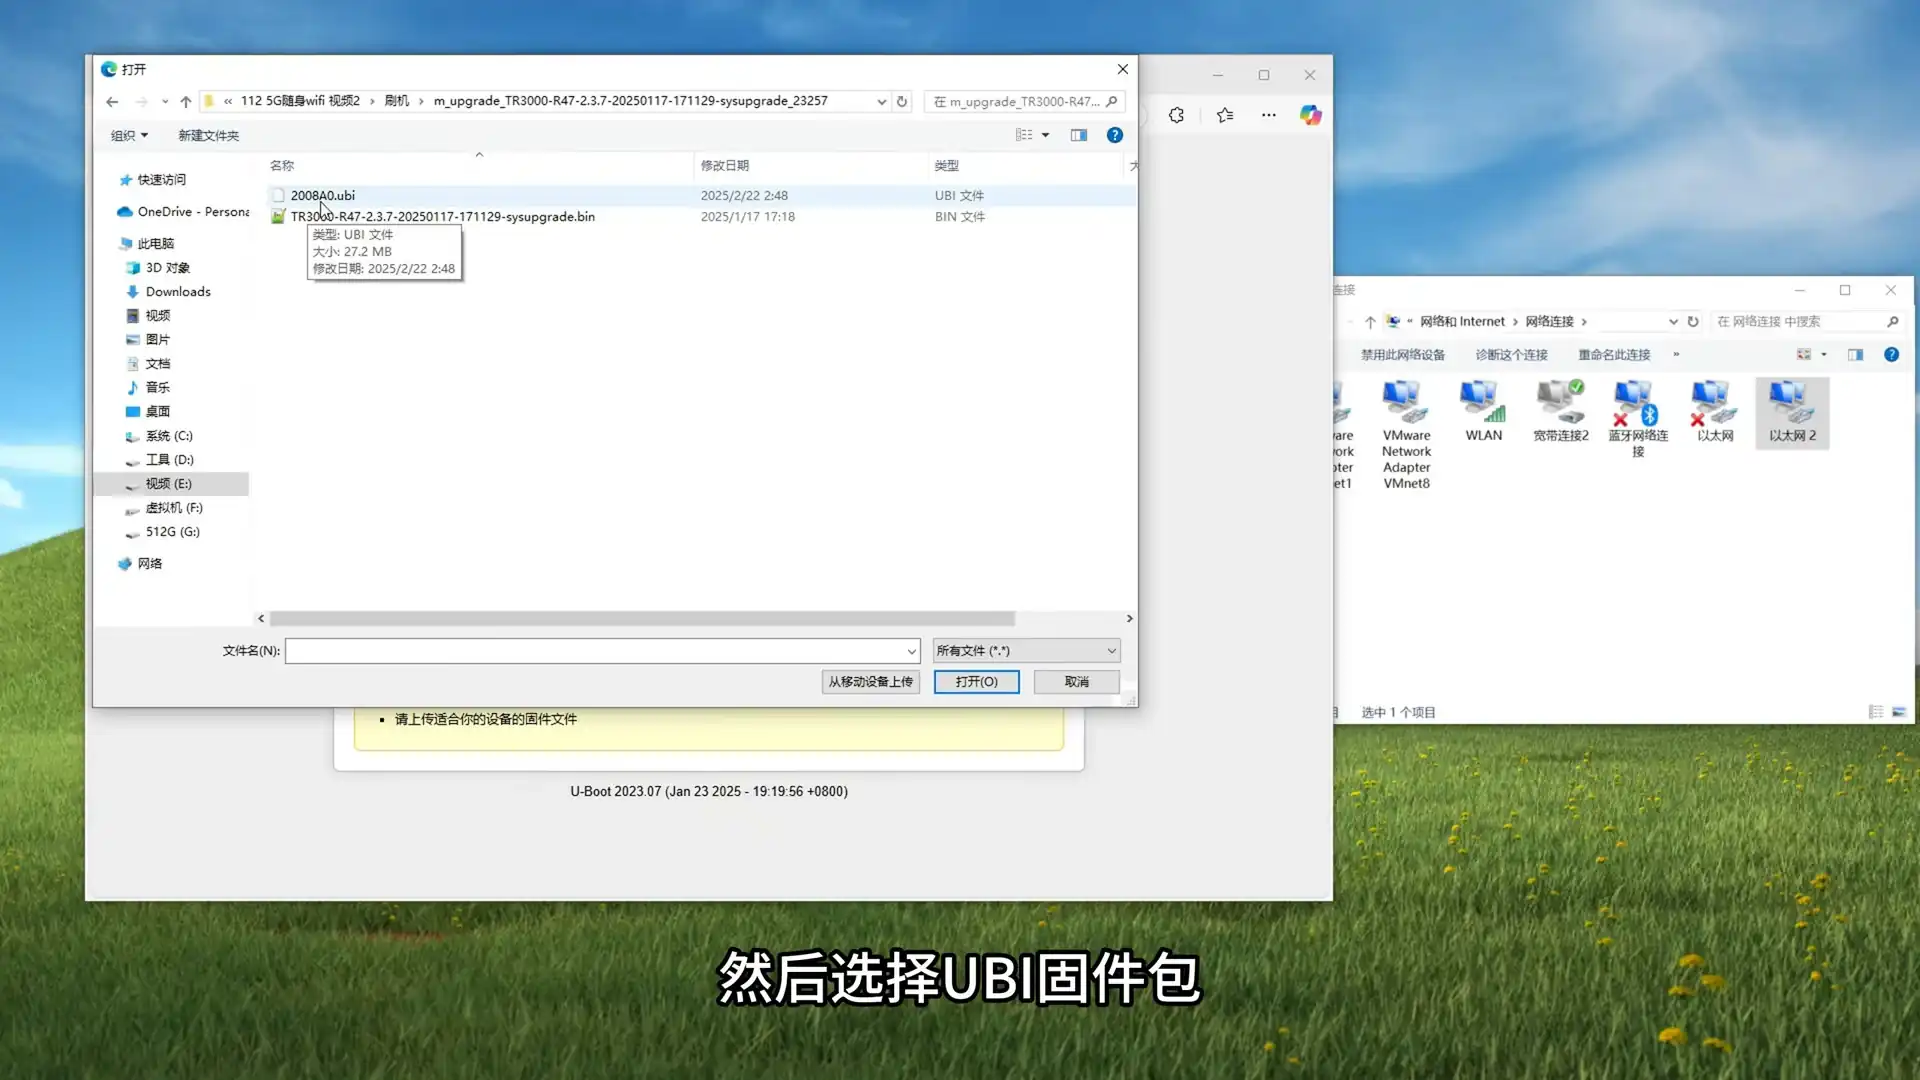Image resolution: width=1920 pixels, height=1080 pixels.
Task: Click the Up one folder arrow
Action: point(186,101)
